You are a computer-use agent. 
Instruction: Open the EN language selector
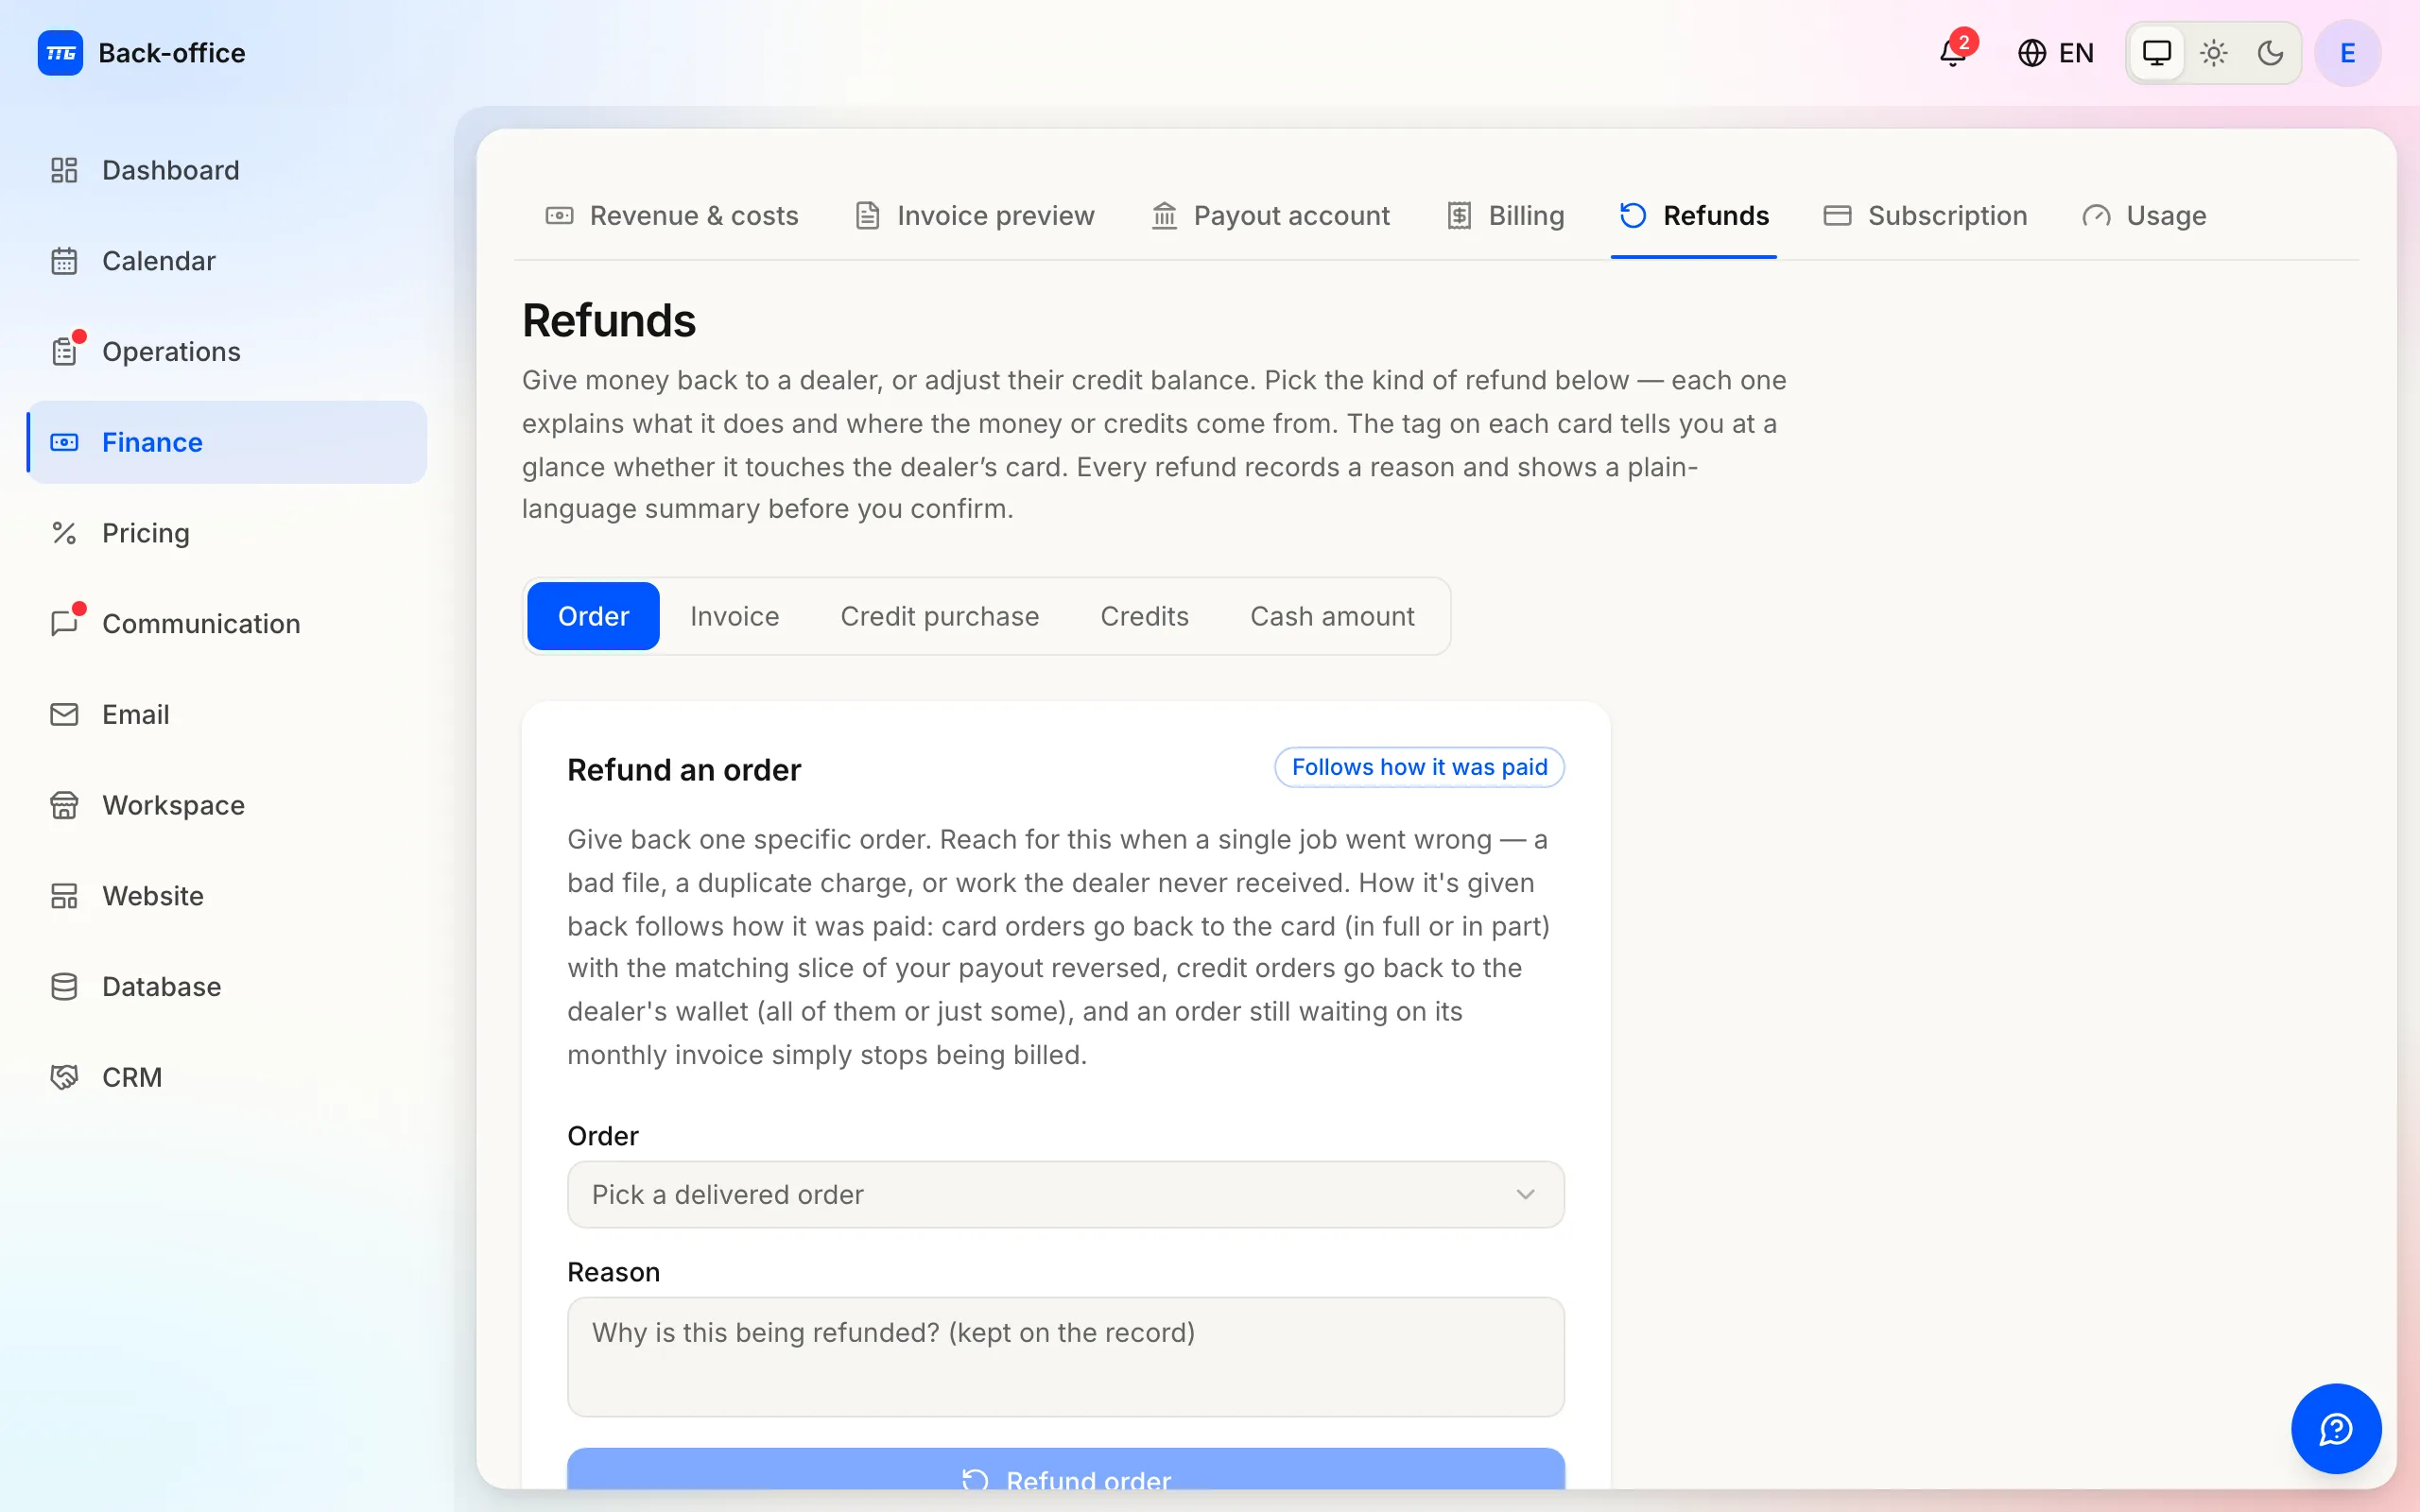[2056, 53]
